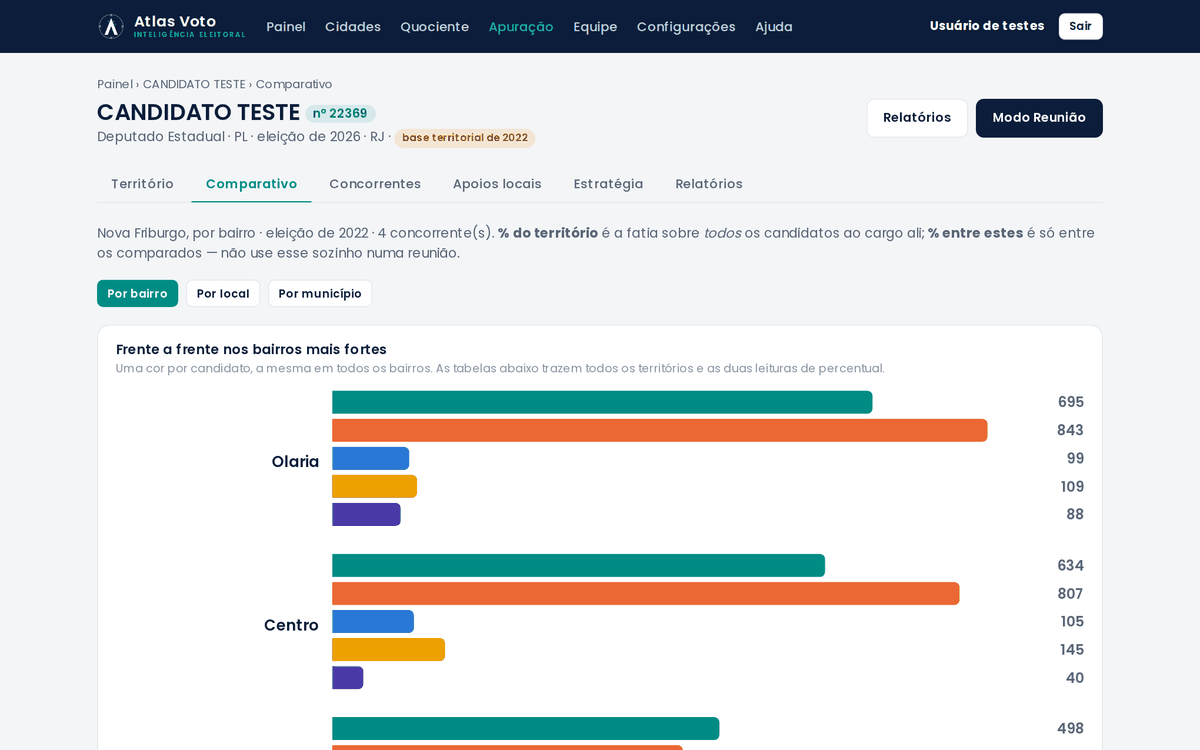The width and height of the screenshot is (1200, 750).
Task: Open the Painel menu item
Action: (x=286, y=27)
